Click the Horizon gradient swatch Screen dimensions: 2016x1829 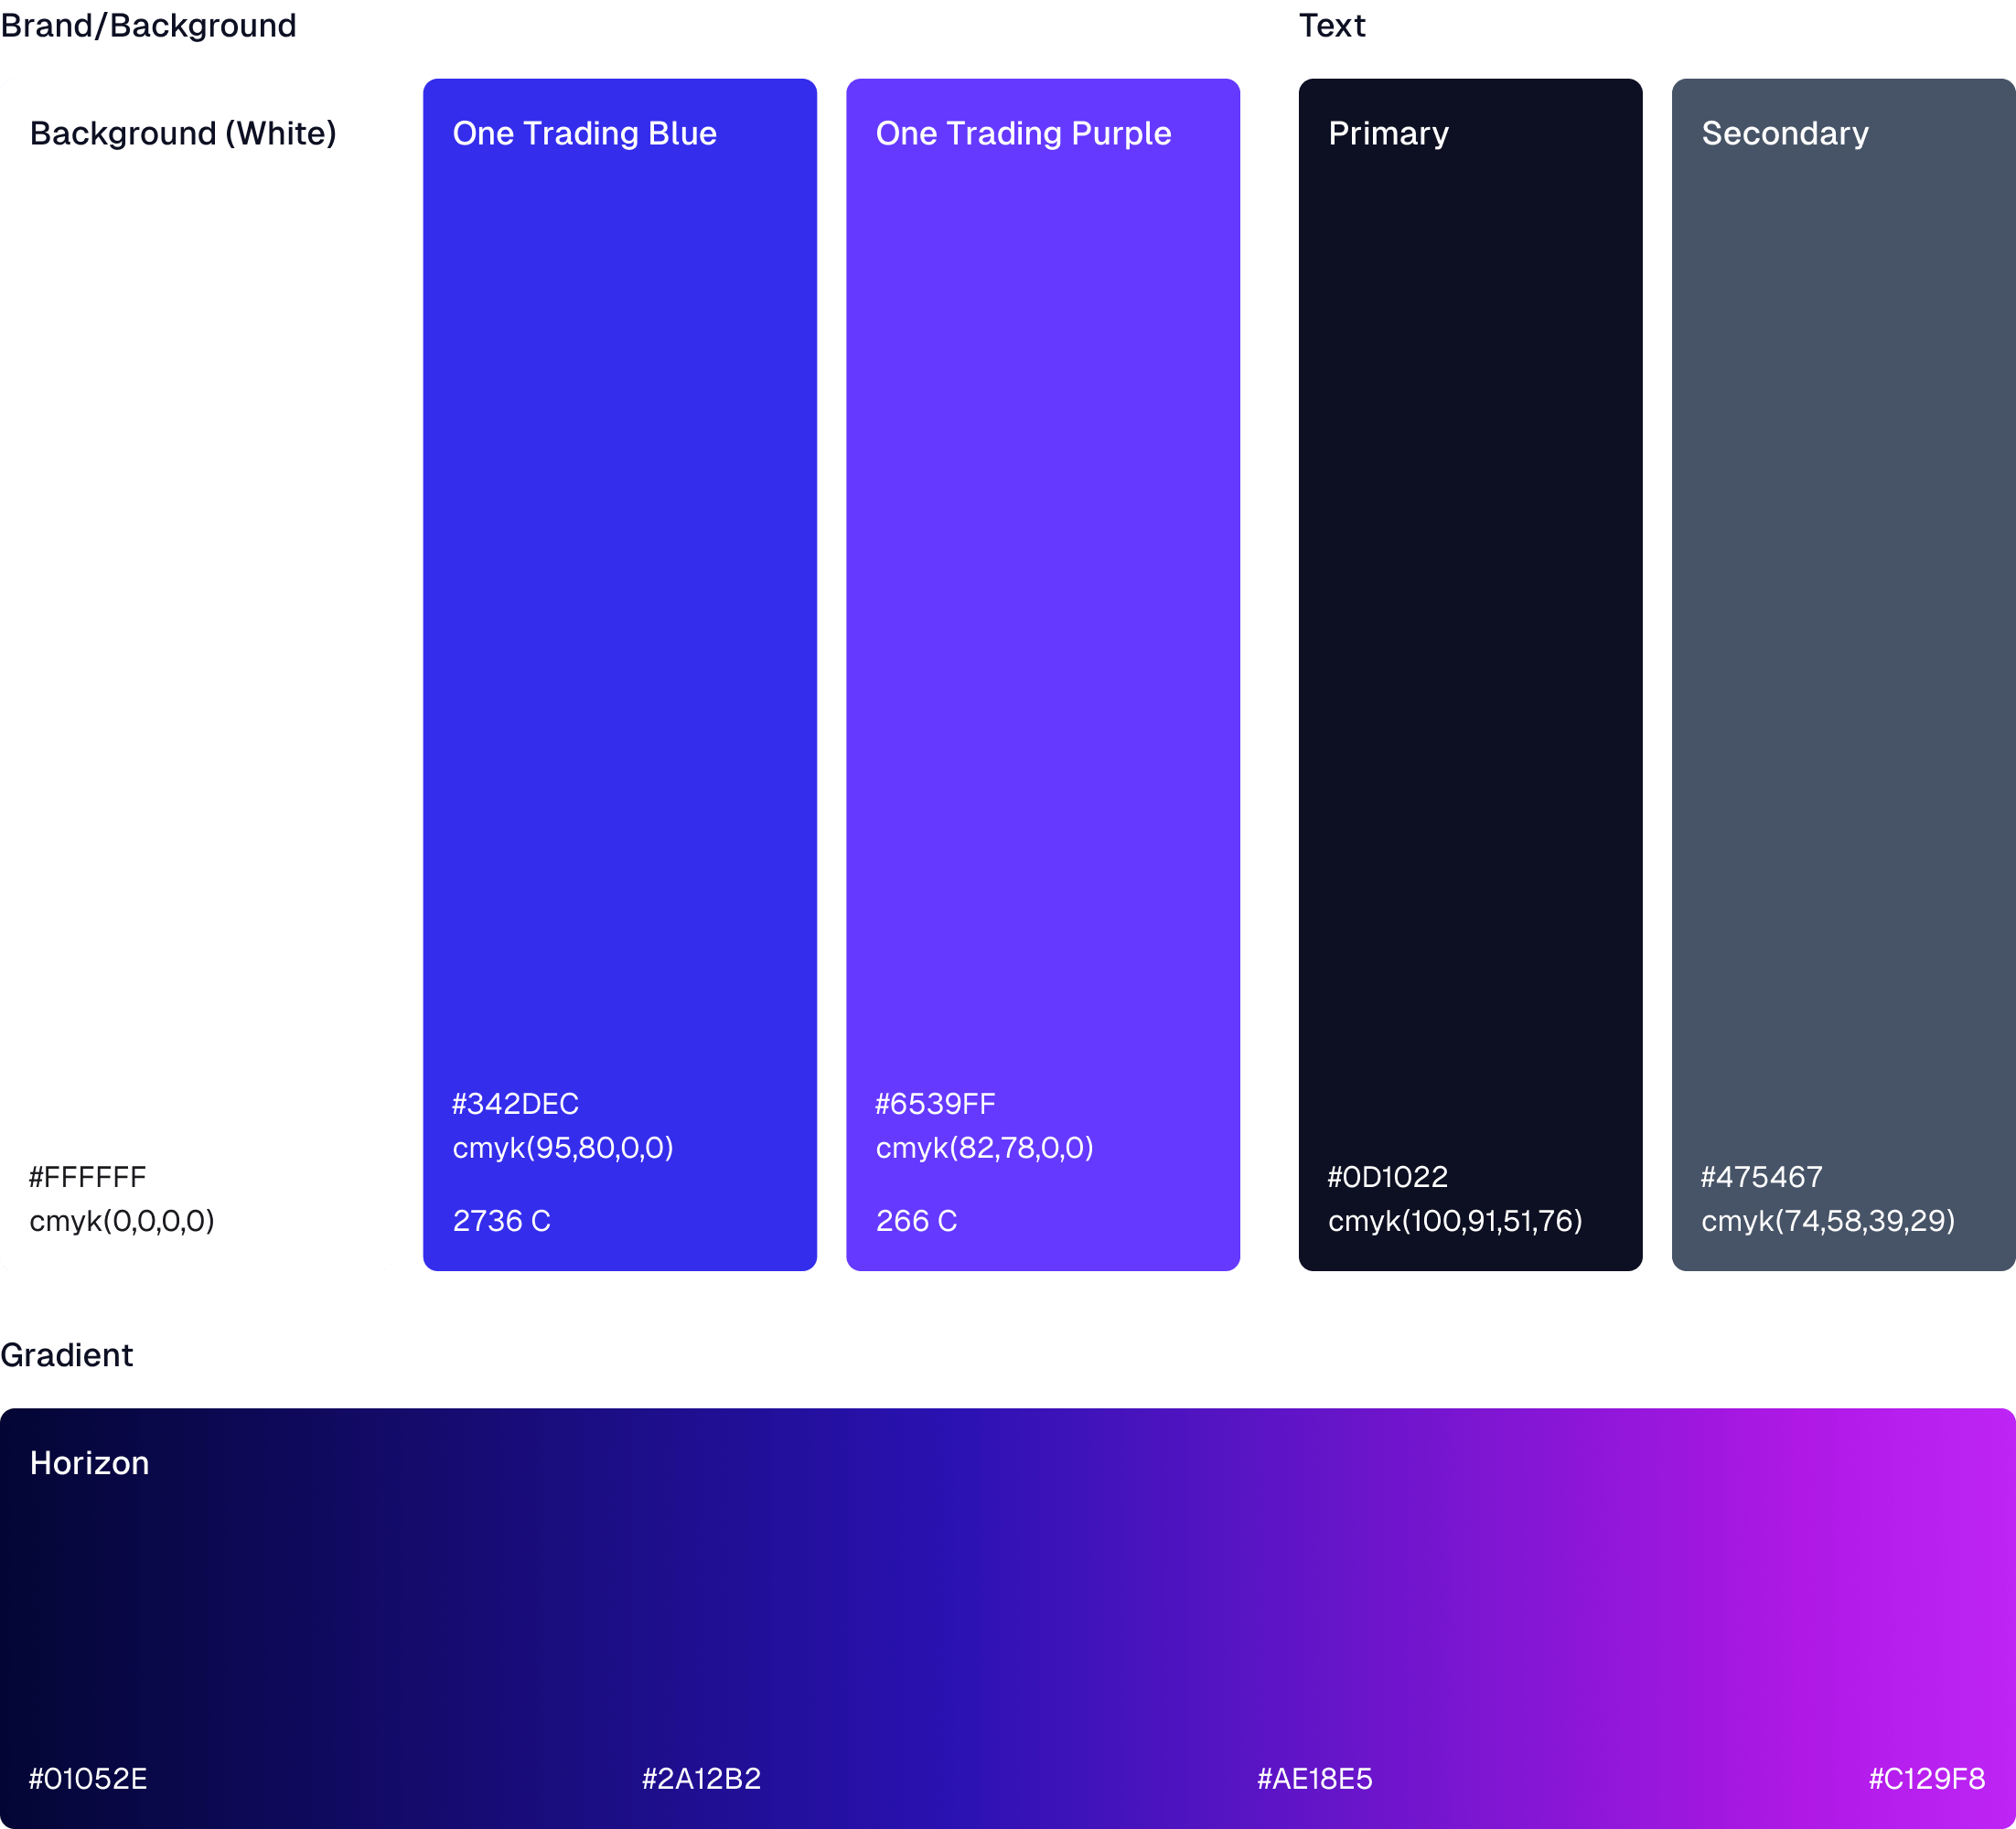[1008, 1618]
